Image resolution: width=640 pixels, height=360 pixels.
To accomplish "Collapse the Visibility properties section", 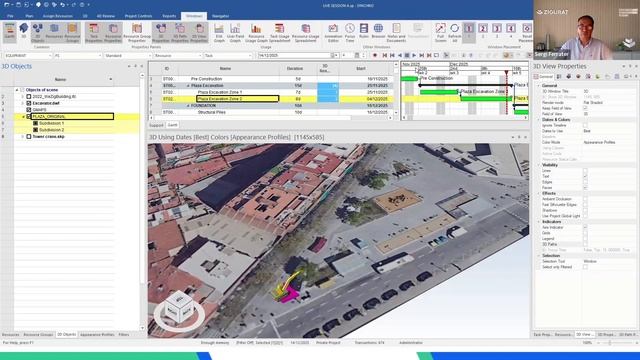I will point(539,165).
